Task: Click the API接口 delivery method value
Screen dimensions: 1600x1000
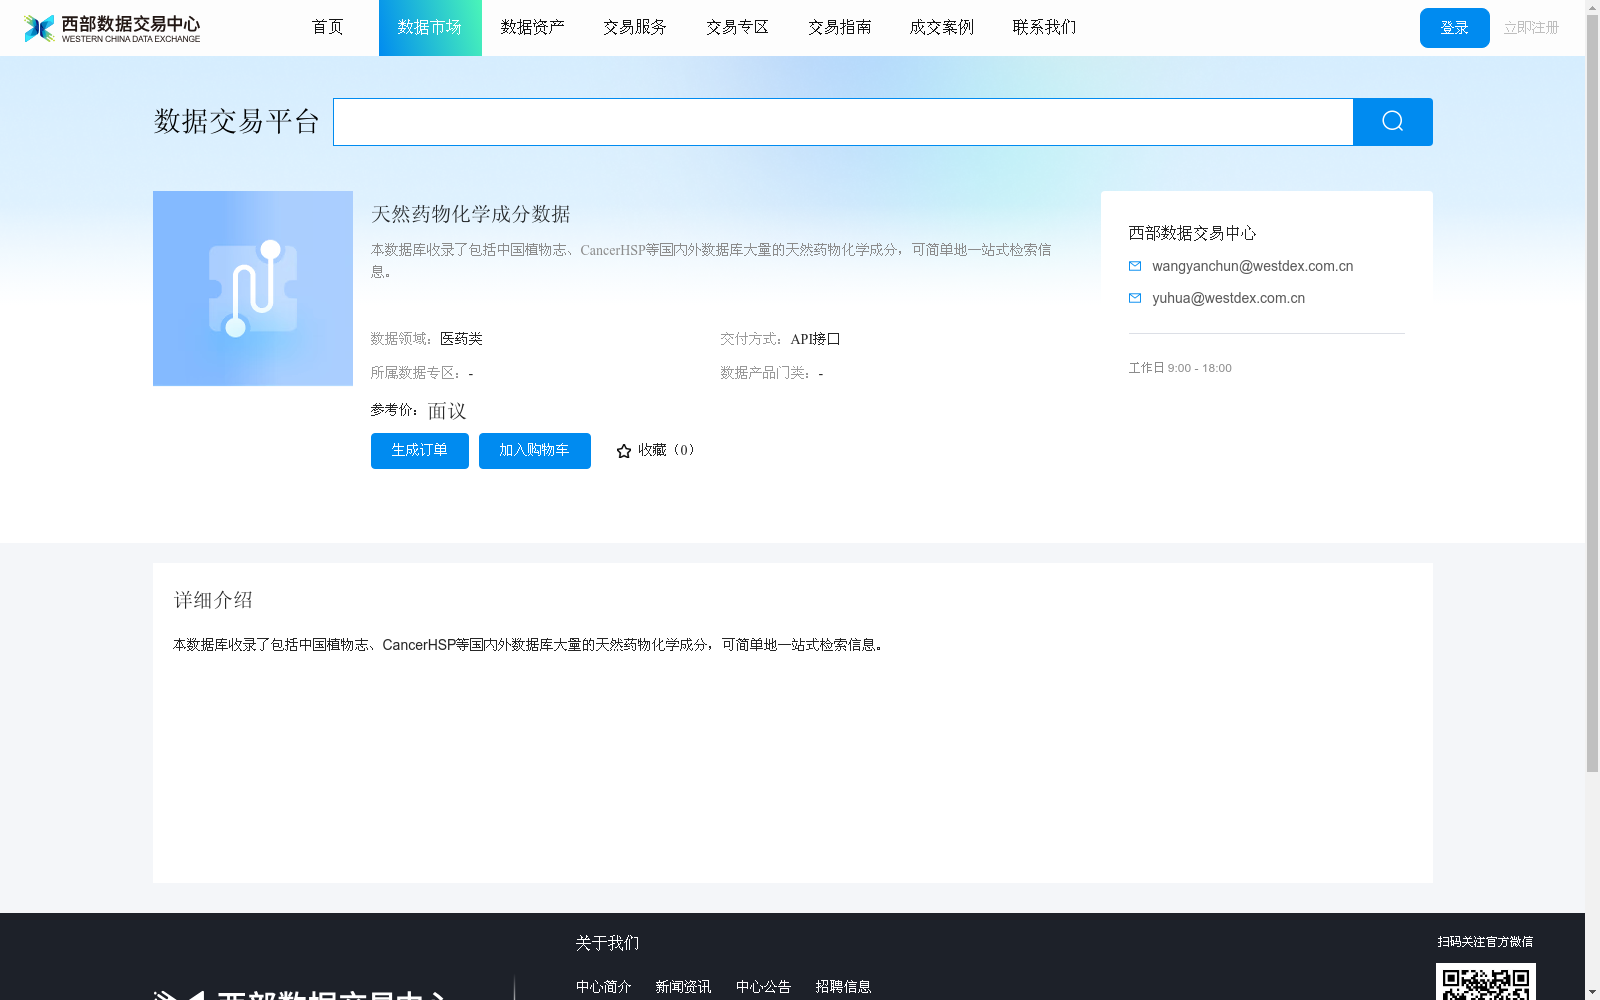Action: click(816, 339)
